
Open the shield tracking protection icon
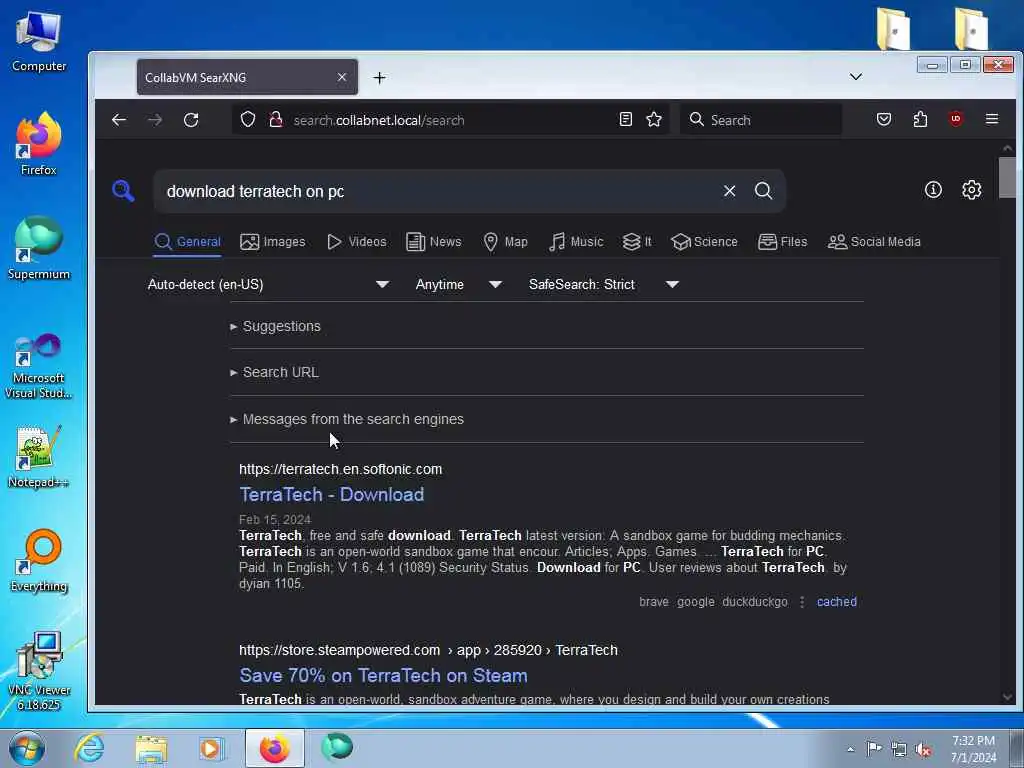248,120
